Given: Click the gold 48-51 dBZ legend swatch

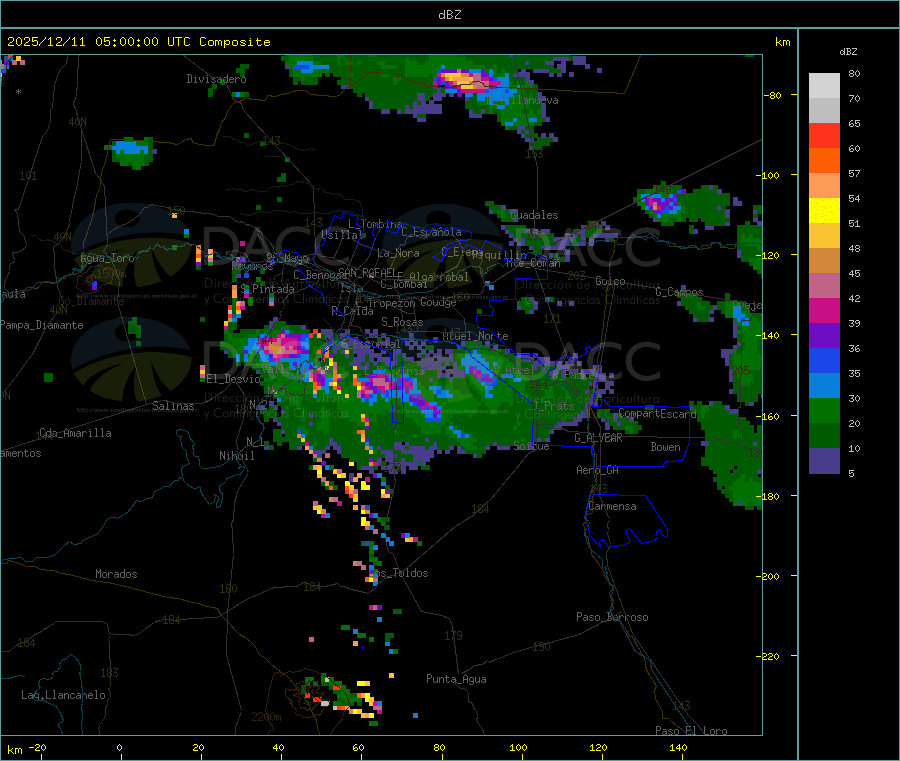Looking at the screenshot, I should pos(824,236).
